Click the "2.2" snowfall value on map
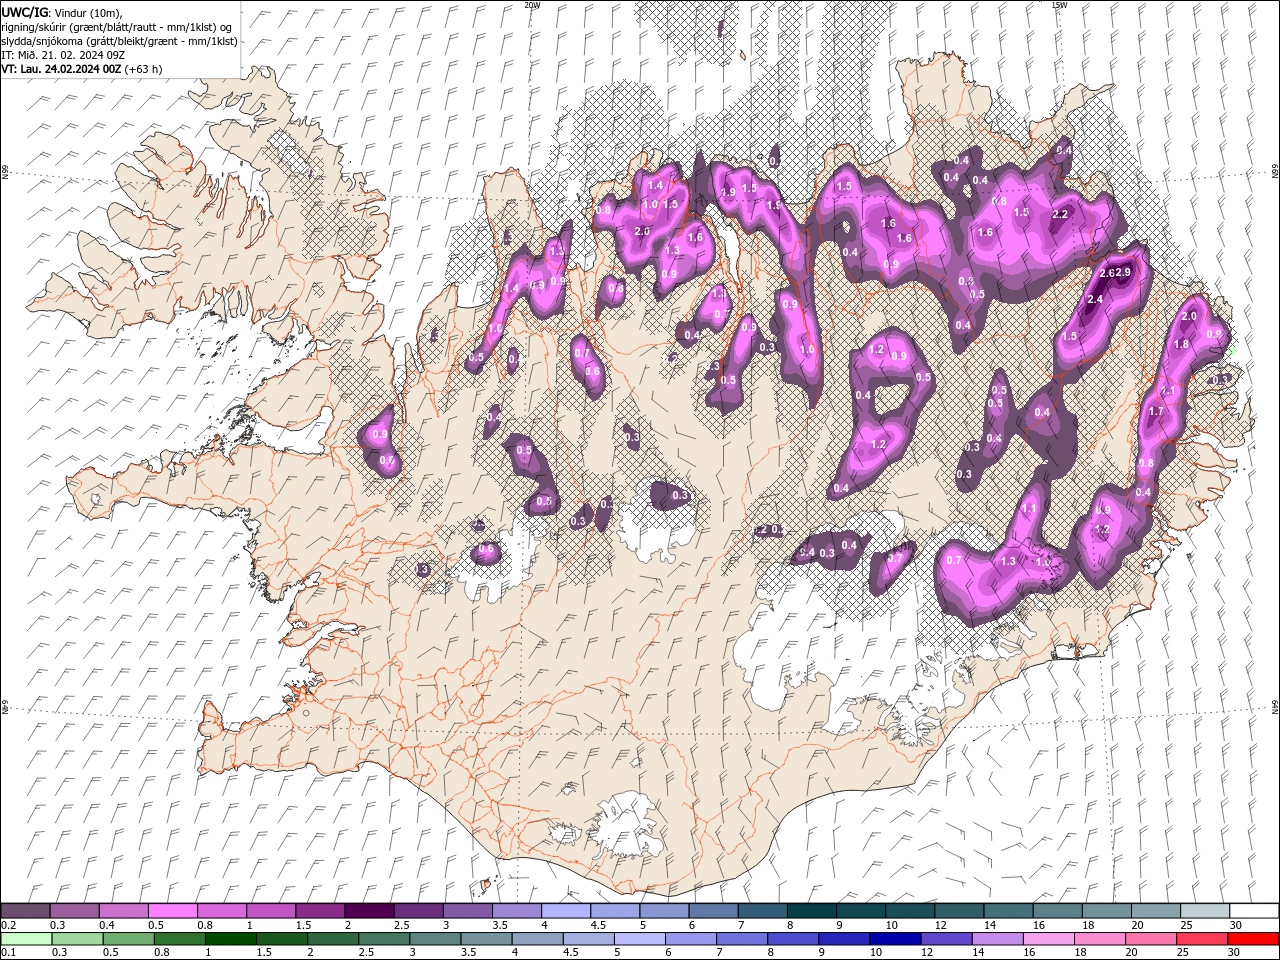The height and width of the screenshot is (960, 1280). coord(1061,214)
